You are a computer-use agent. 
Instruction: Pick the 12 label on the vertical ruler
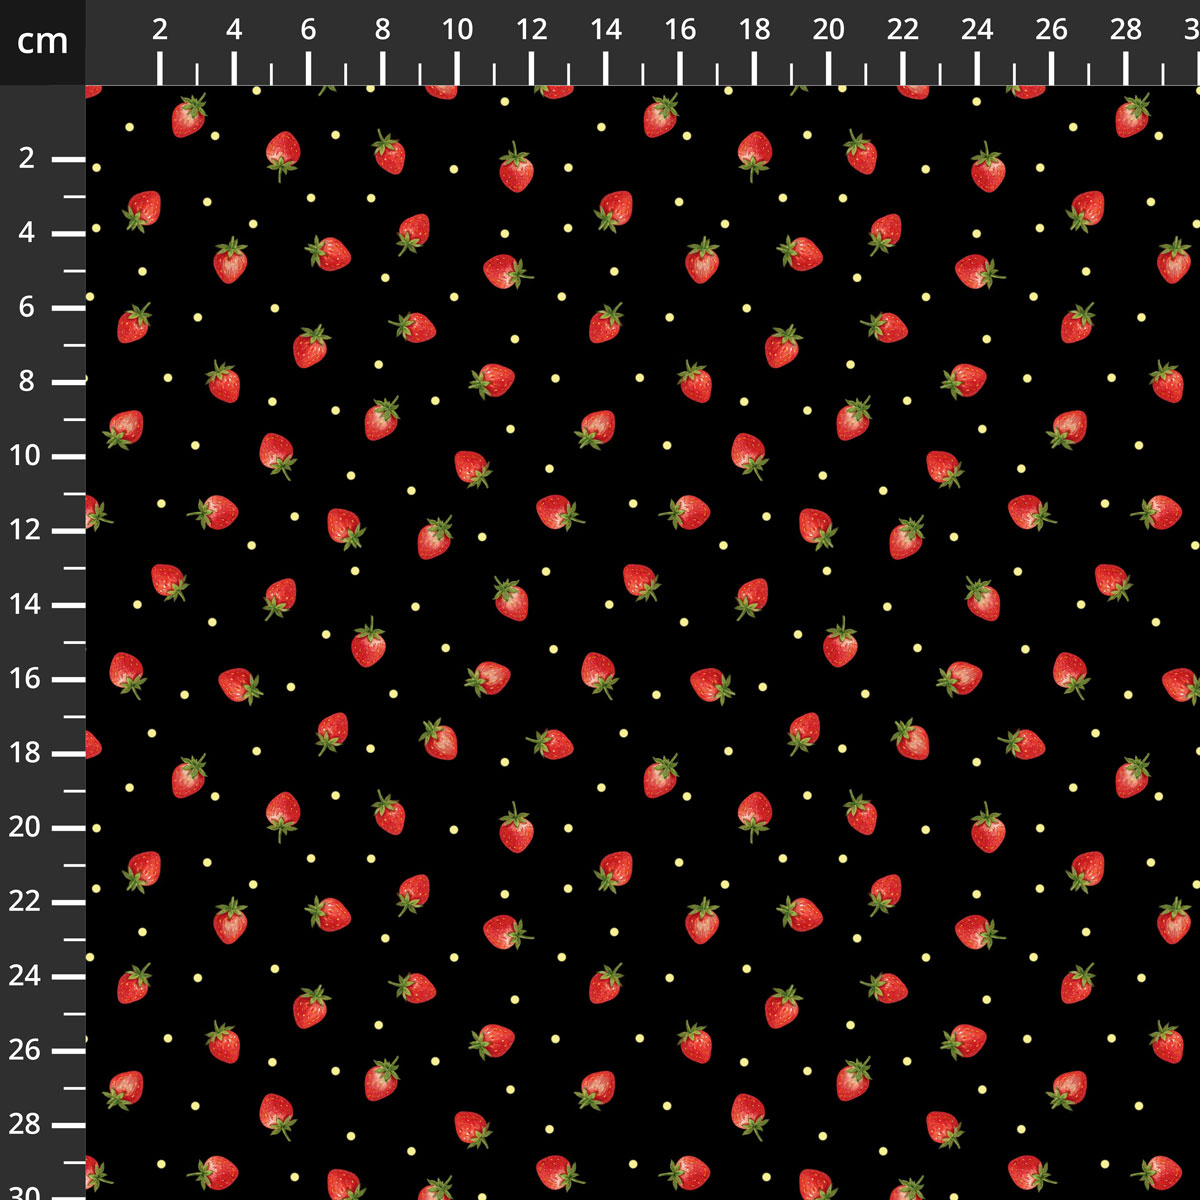(x=25, y=530)
